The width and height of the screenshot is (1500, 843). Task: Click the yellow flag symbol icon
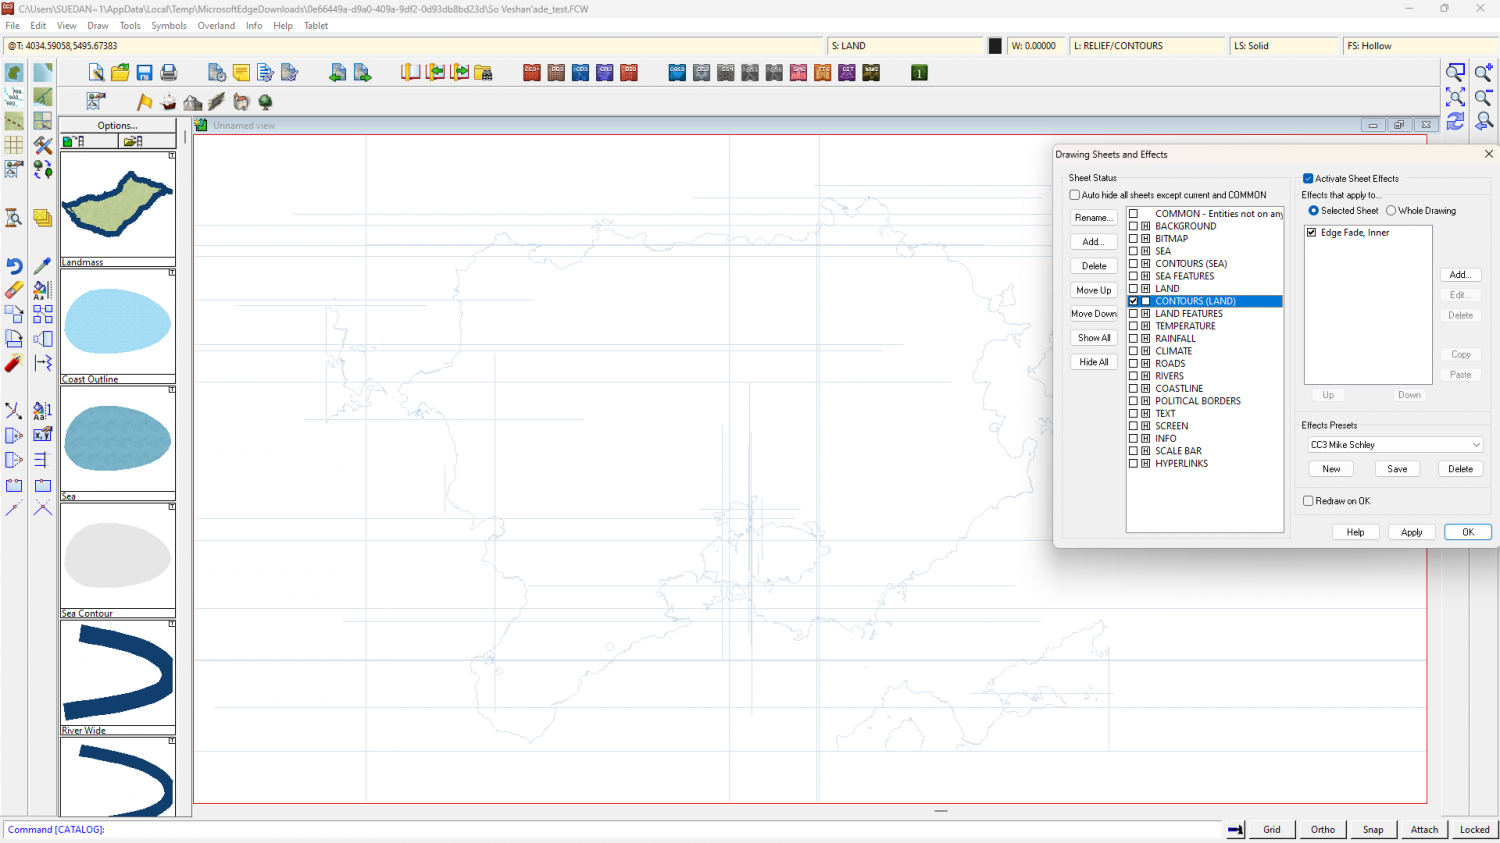[144, 101]
